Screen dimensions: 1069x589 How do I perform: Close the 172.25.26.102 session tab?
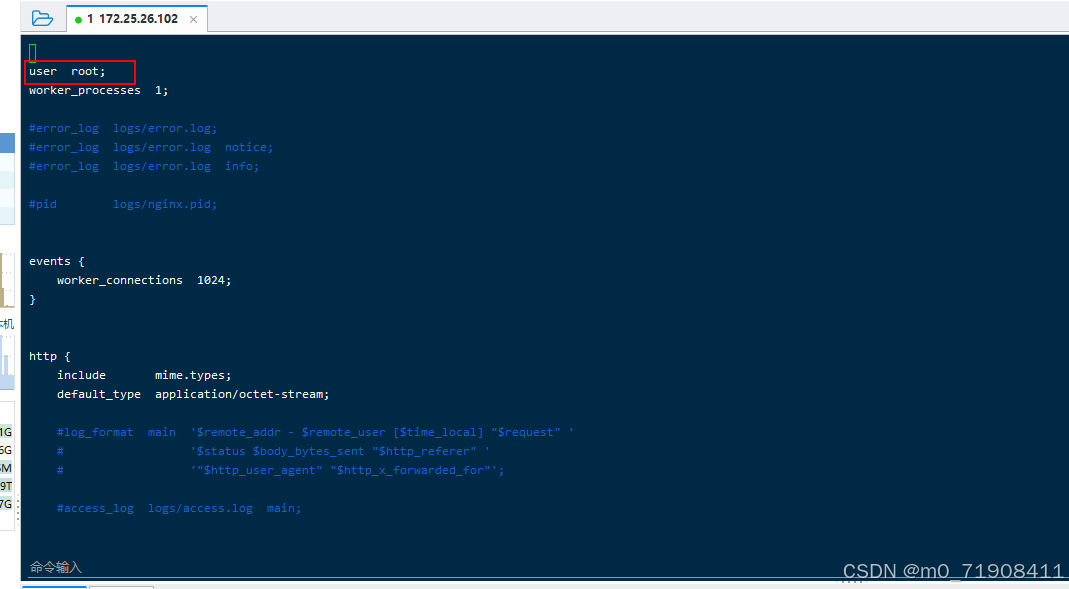[193, 17]
